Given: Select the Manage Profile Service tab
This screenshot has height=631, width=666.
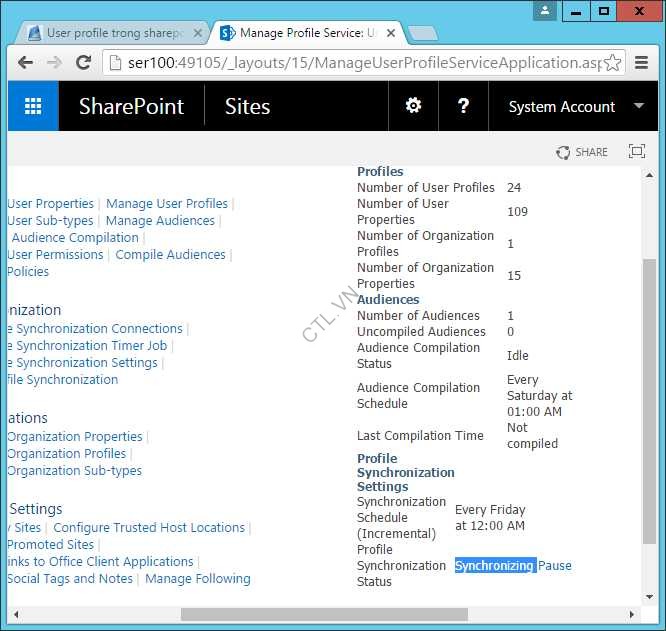Looking at the screenshot, I should click(300, 33).
